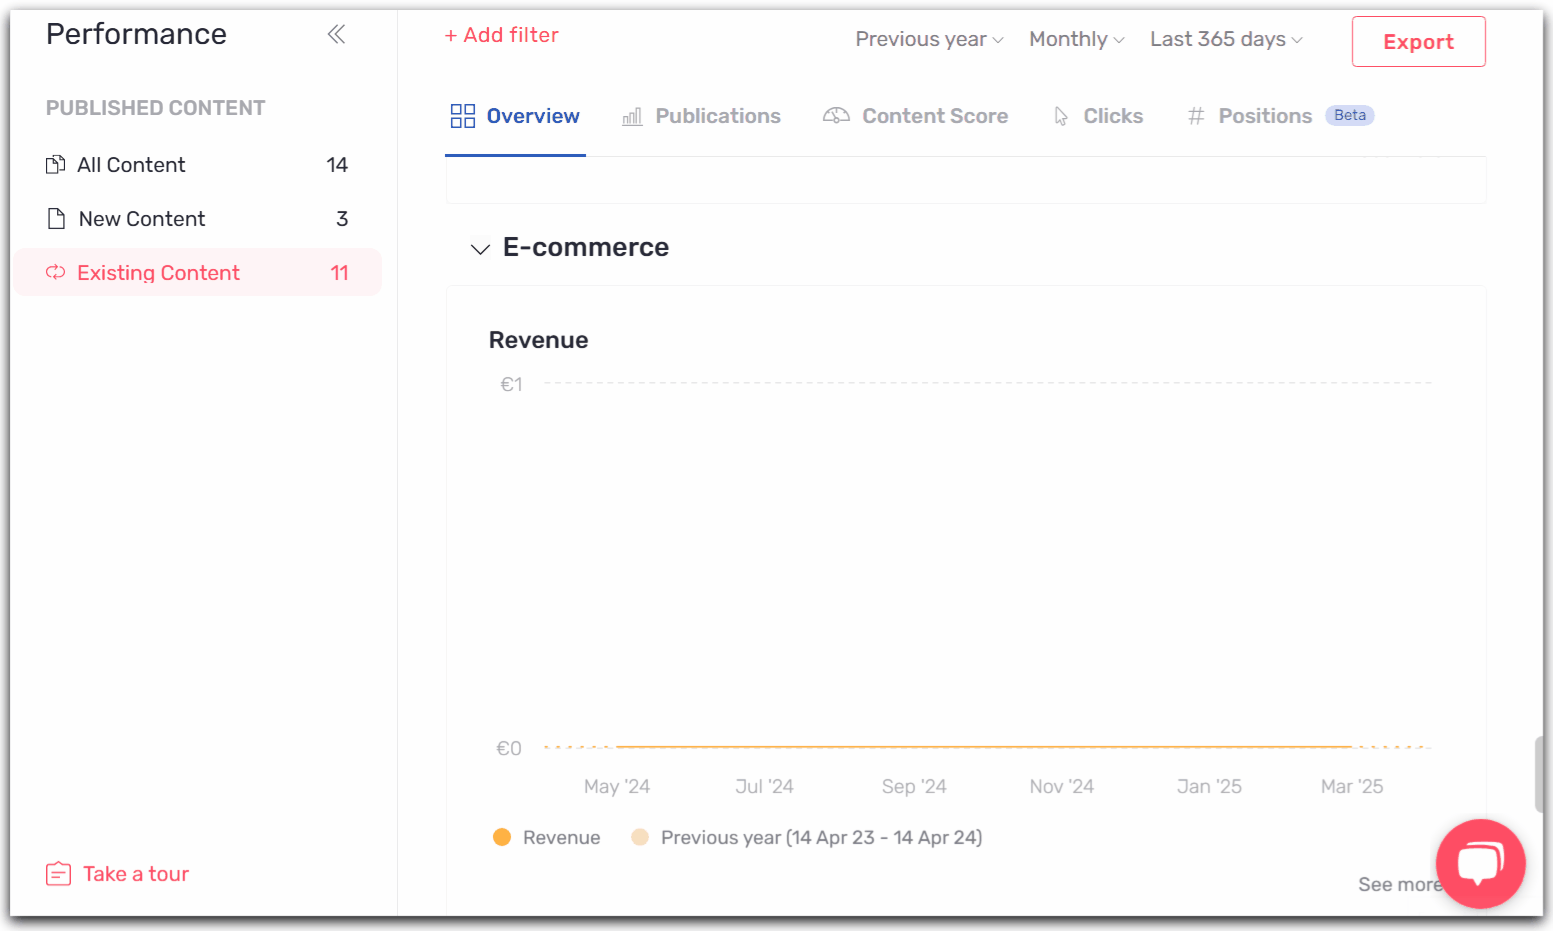This screenshot has height=931, width=1553.
Task: Click the + Add filter link
Action: point(502,35)
